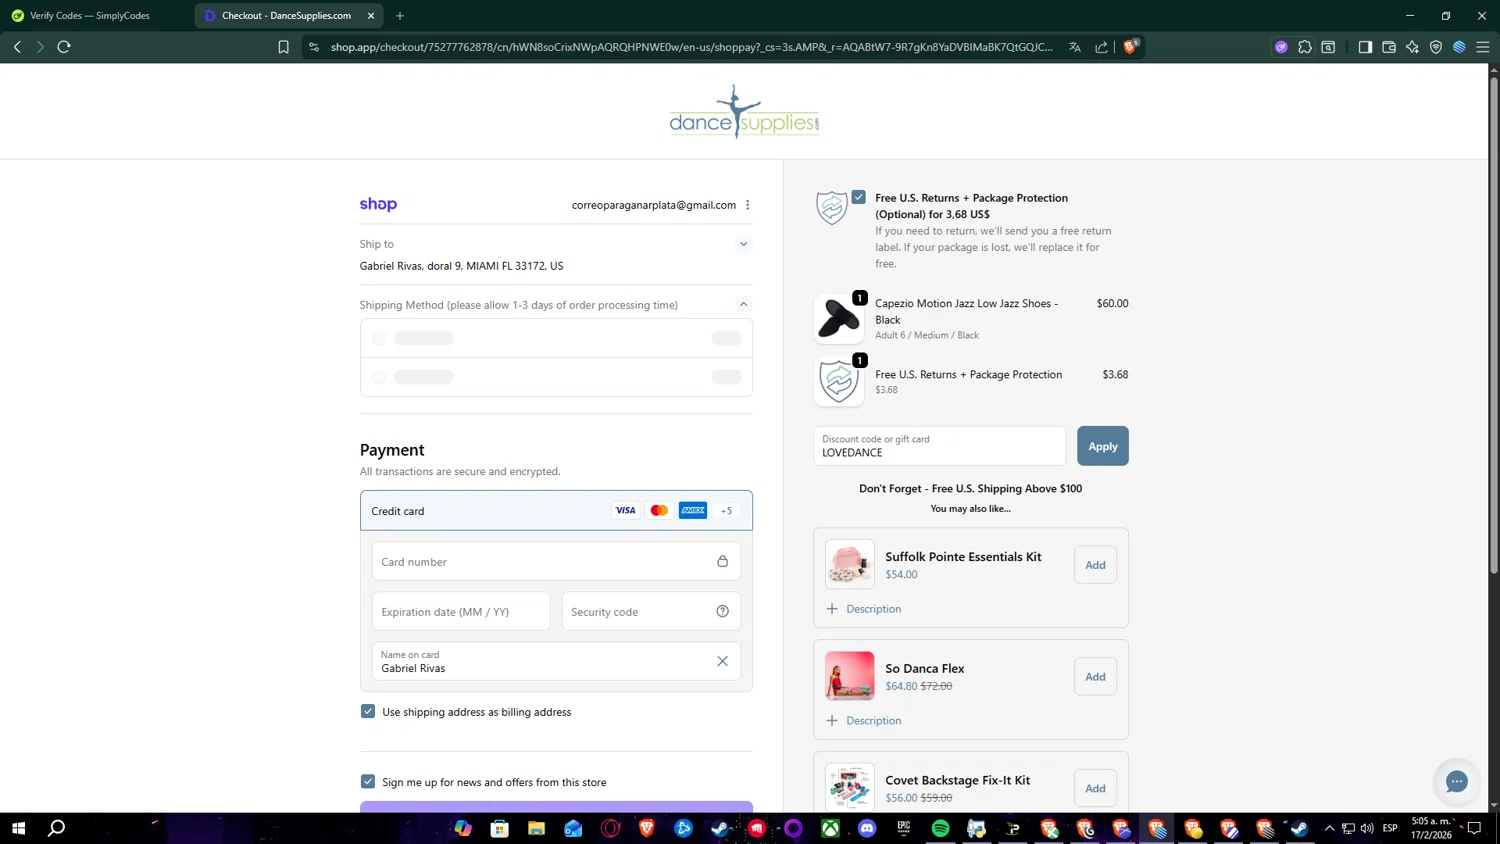Viewport: 1500px width, 844px height.
Task: Open Windows taskbar search
Action: (x=57, y=828)
